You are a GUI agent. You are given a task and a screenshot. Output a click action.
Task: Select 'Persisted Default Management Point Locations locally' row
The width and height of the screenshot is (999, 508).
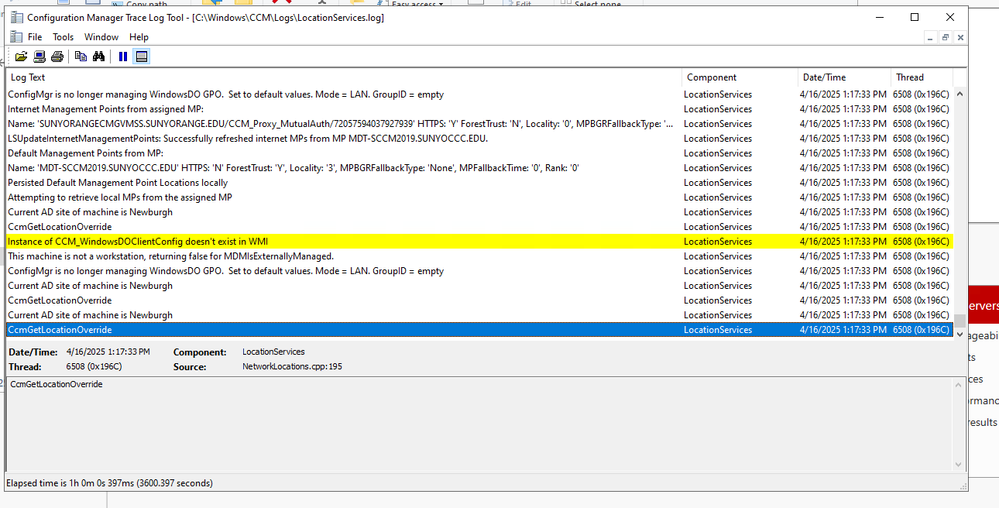(479, 182)
